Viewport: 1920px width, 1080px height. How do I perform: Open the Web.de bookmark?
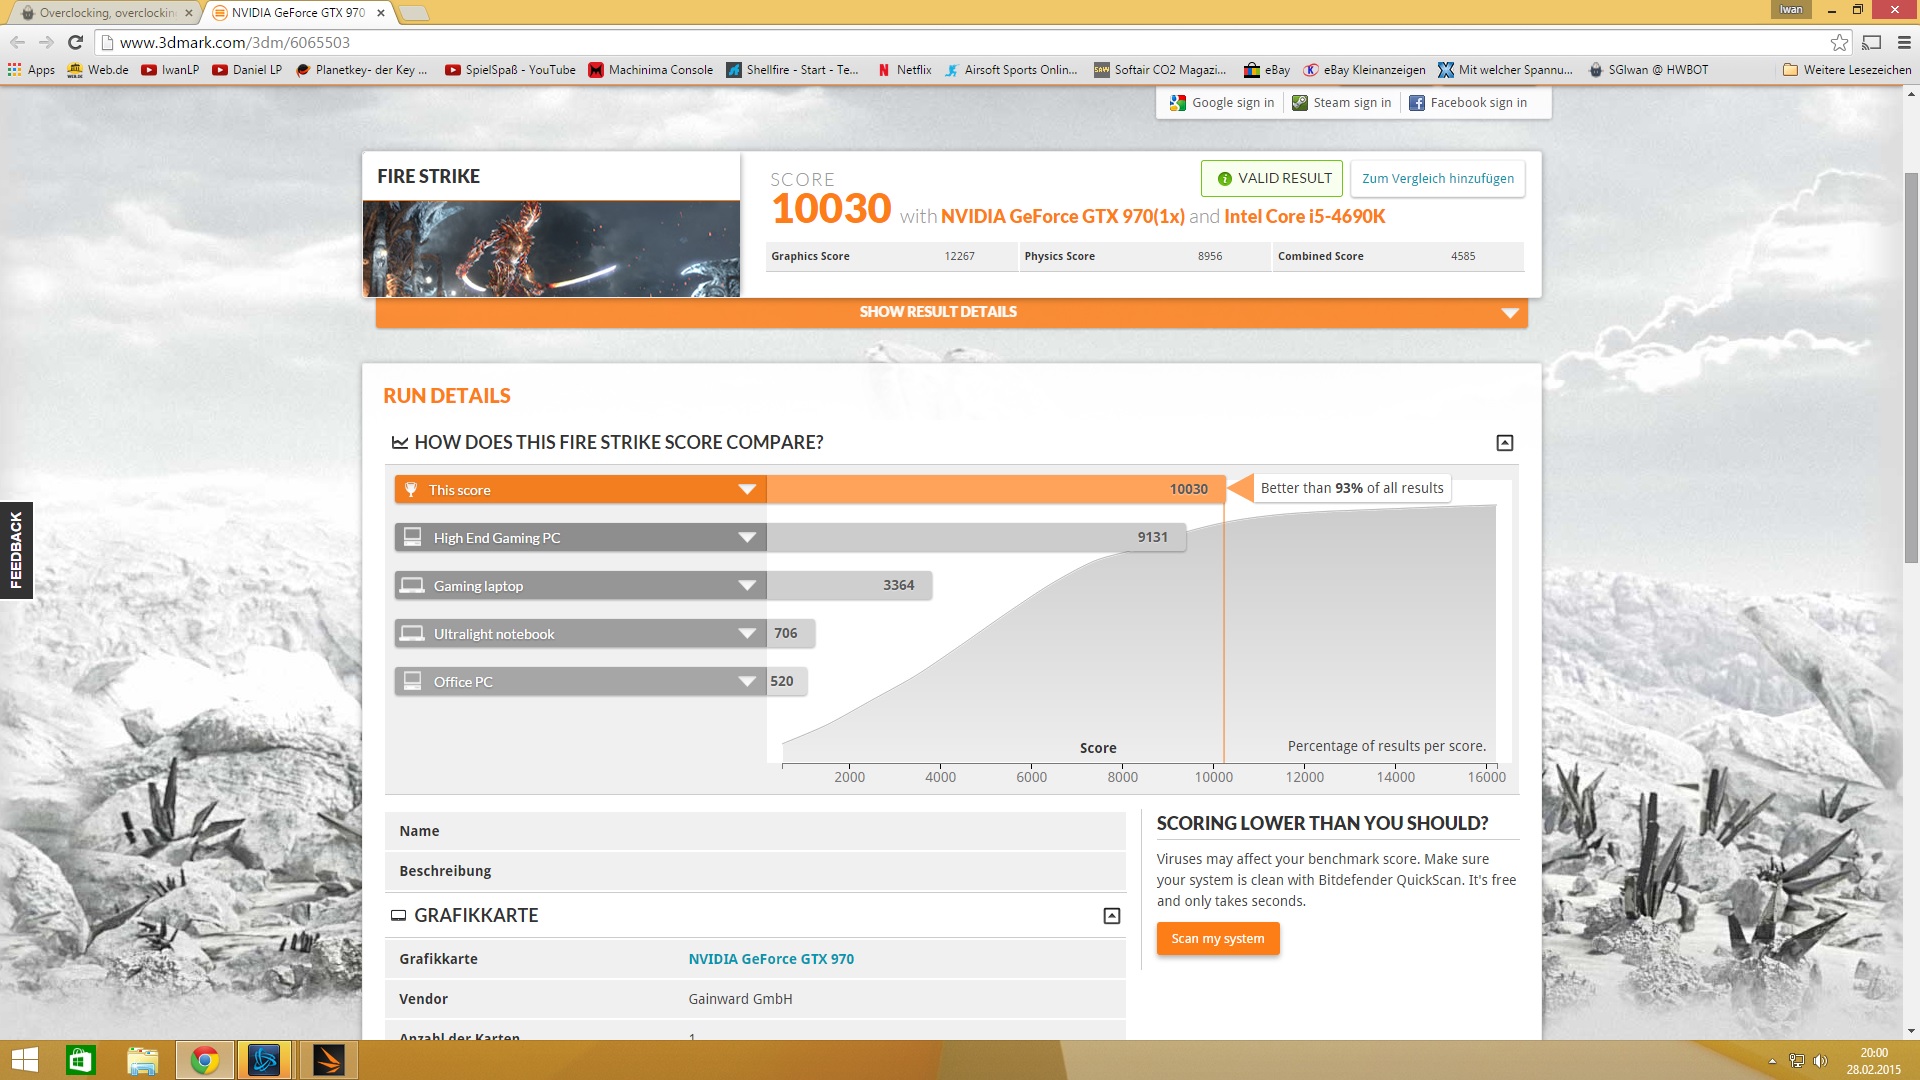coord(98,70)
